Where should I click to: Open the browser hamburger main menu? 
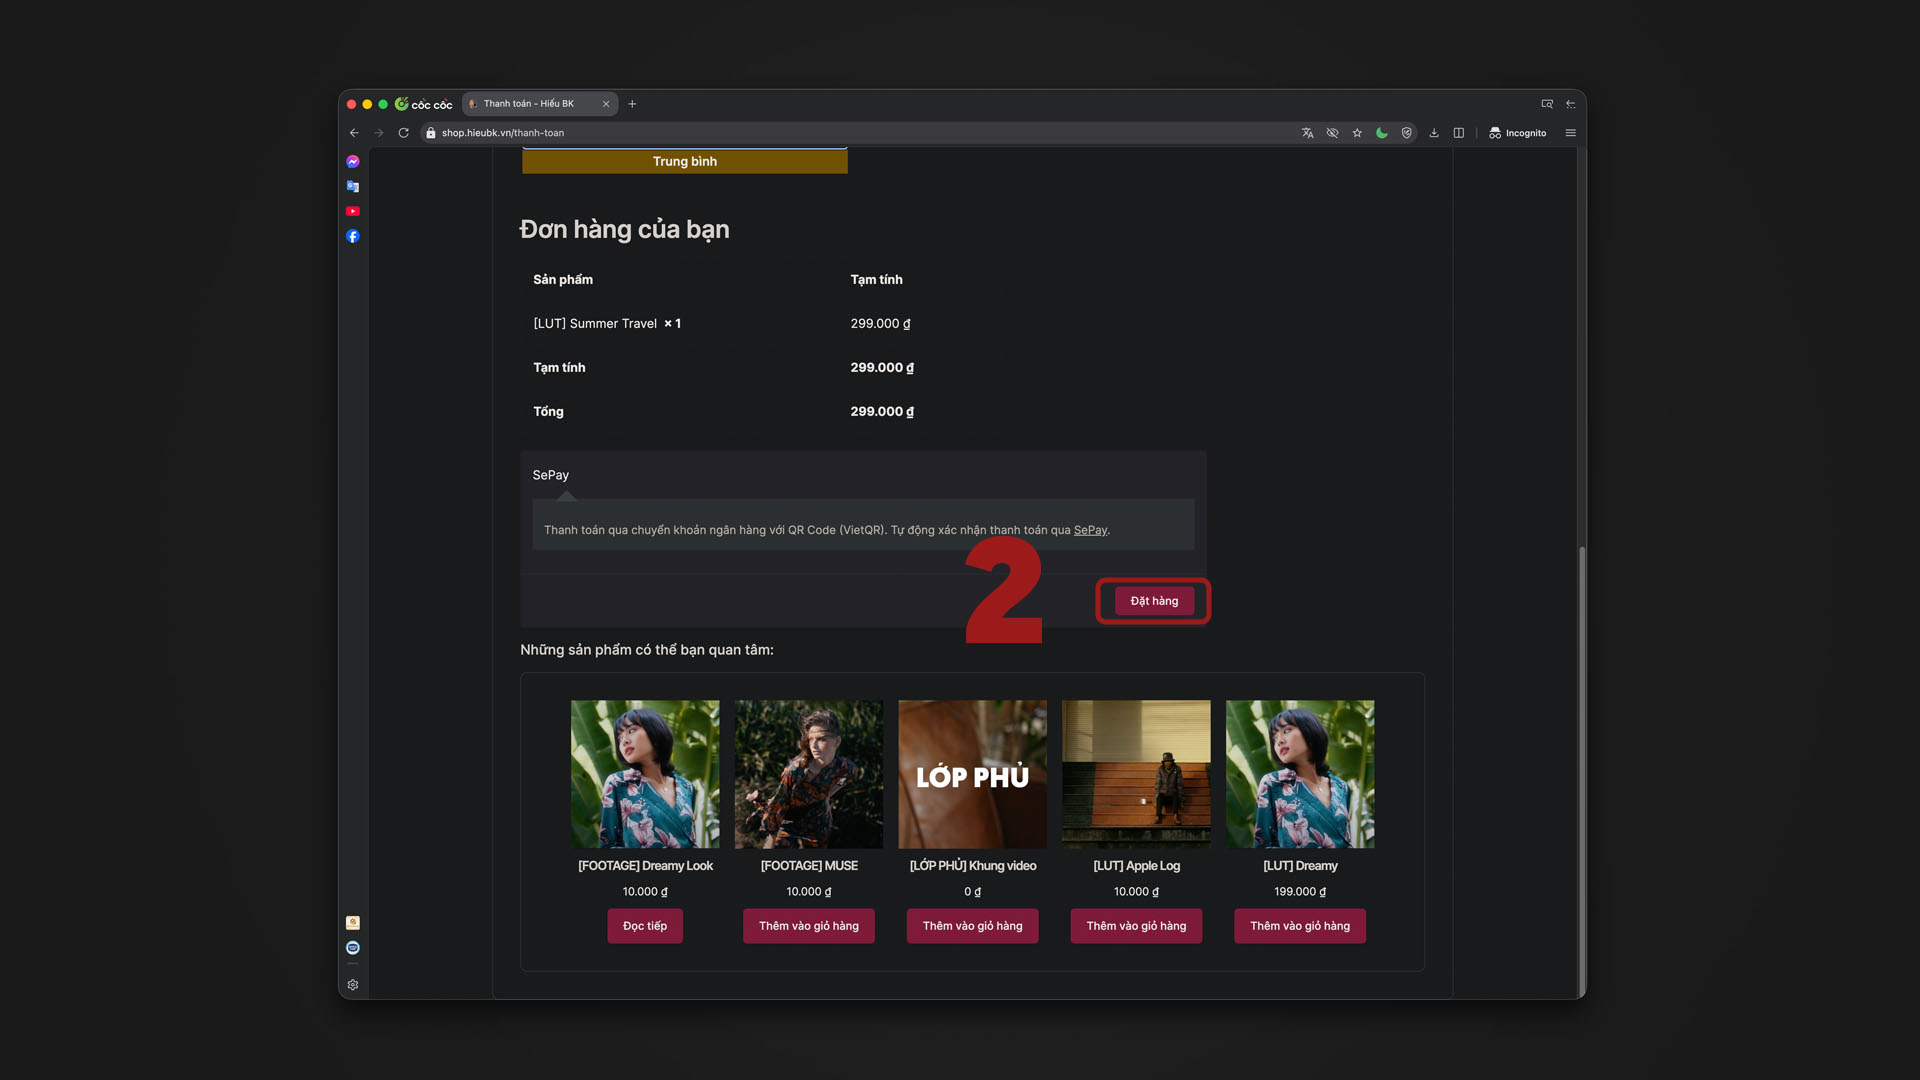(1571, 133)
